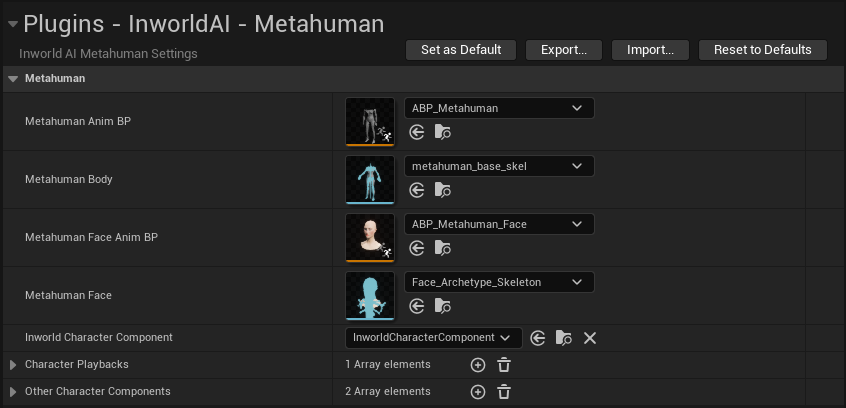The width and height of the screenshot is (846, 408).
Task: Browse to InworldCharacterComponent class asset
Action: (563, 338)
